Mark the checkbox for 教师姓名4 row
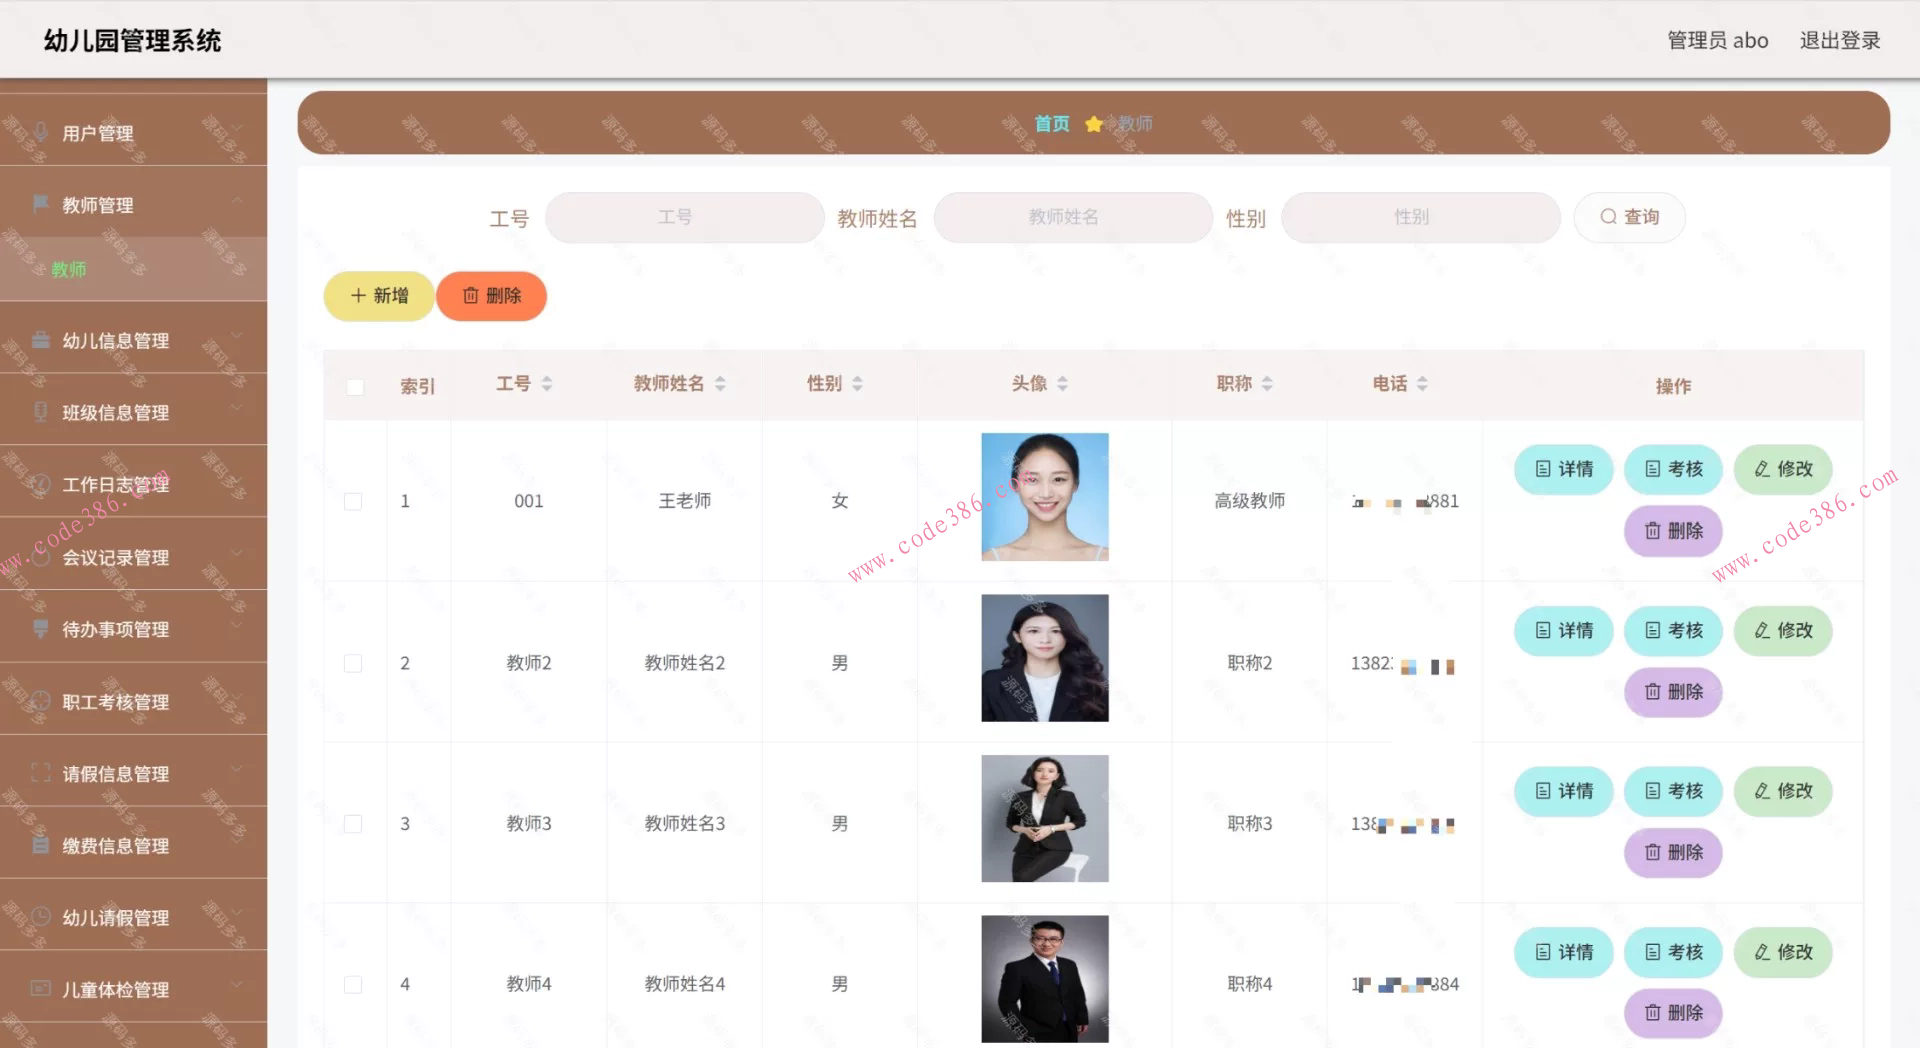 [353, 985]
